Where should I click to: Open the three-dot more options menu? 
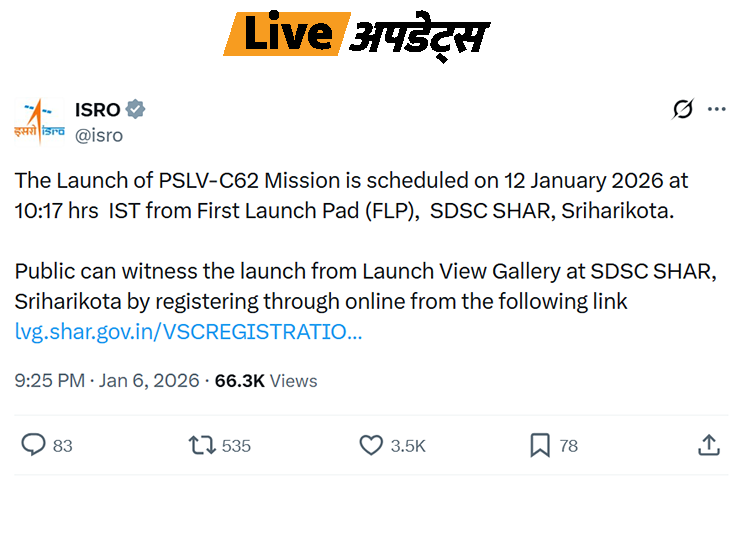click(x=716, y=110)
